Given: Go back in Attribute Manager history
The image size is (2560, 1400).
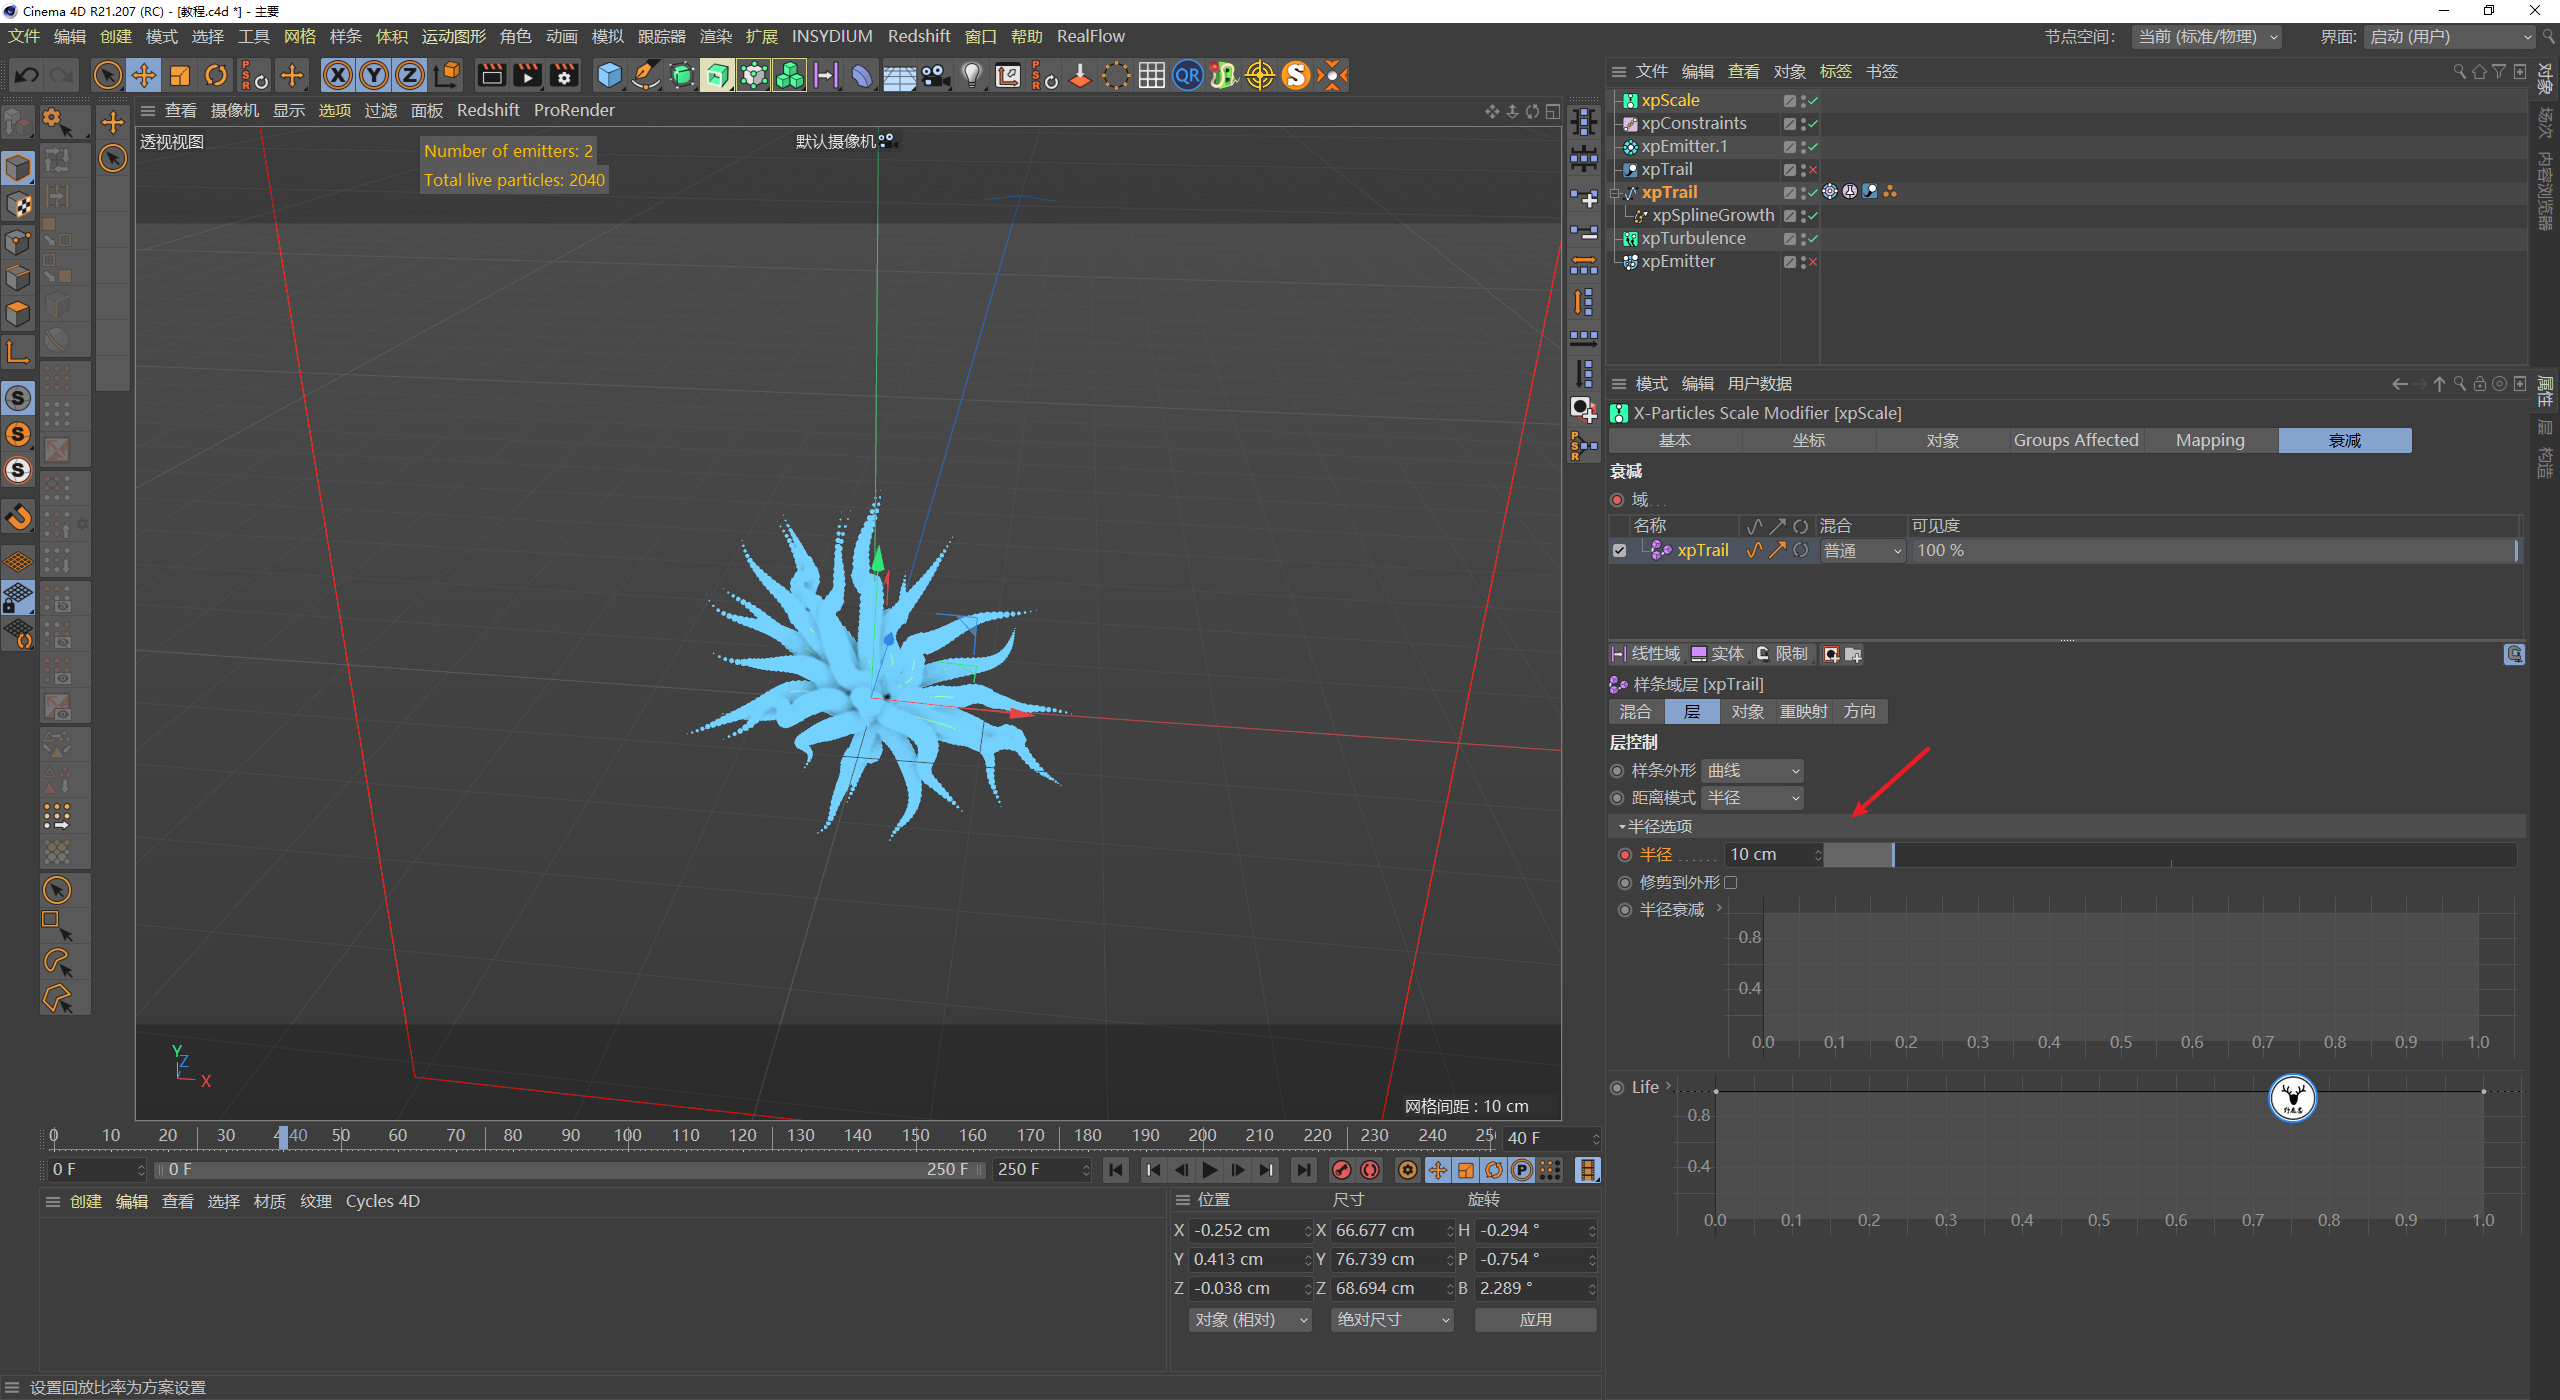Looking at the screenshot, I should point(2399,384).
